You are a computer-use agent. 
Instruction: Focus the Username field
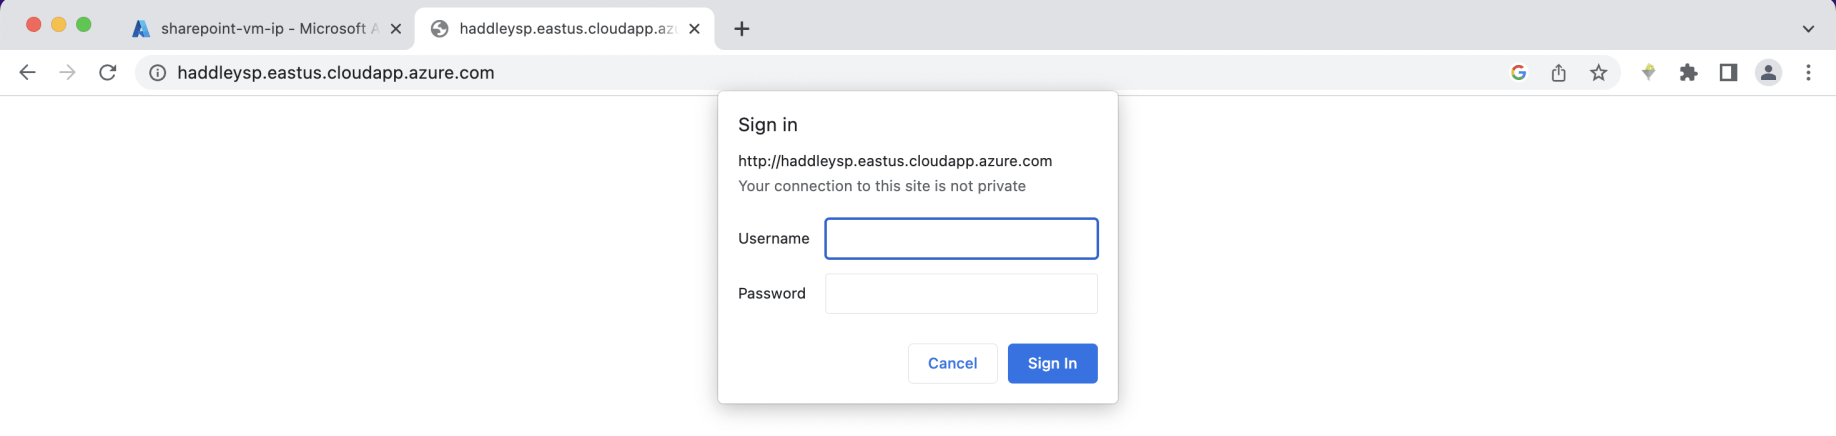click(x=961, y=239)
